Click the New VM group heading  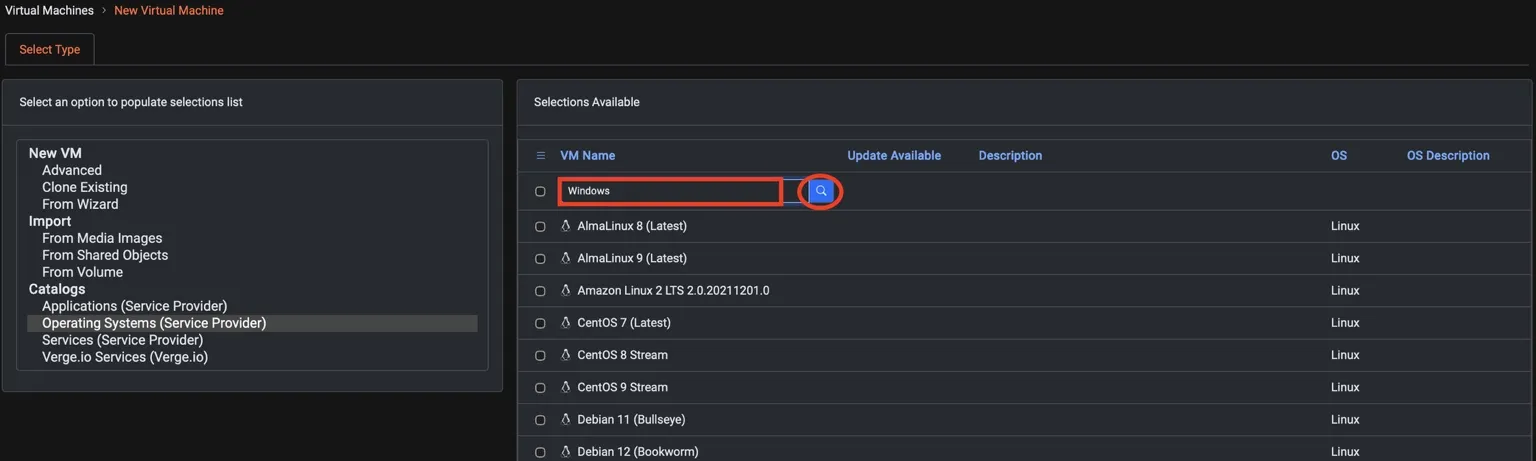point(55,153)
